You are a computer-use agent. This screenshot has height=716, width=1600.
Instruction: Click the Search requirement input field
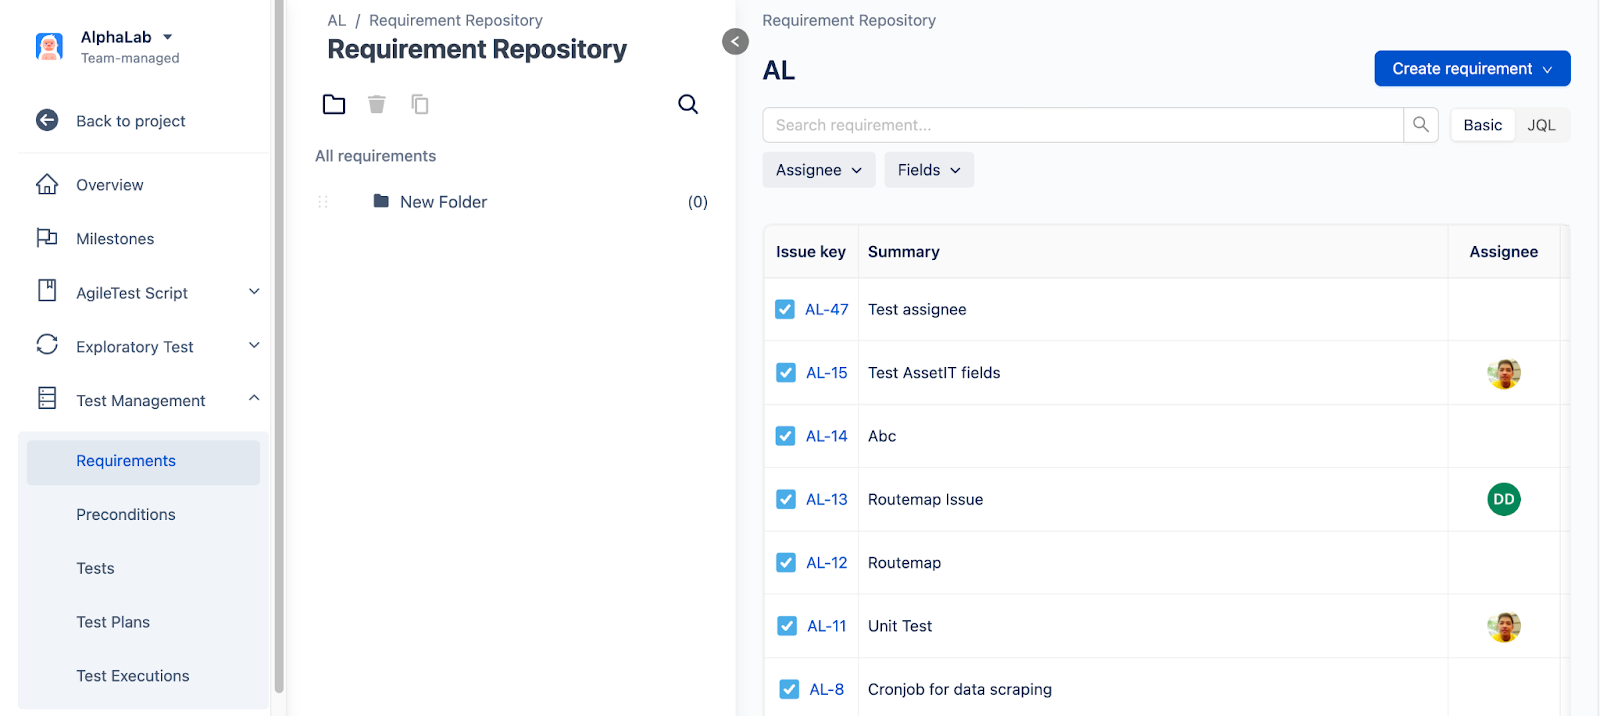coord(1082,125)
